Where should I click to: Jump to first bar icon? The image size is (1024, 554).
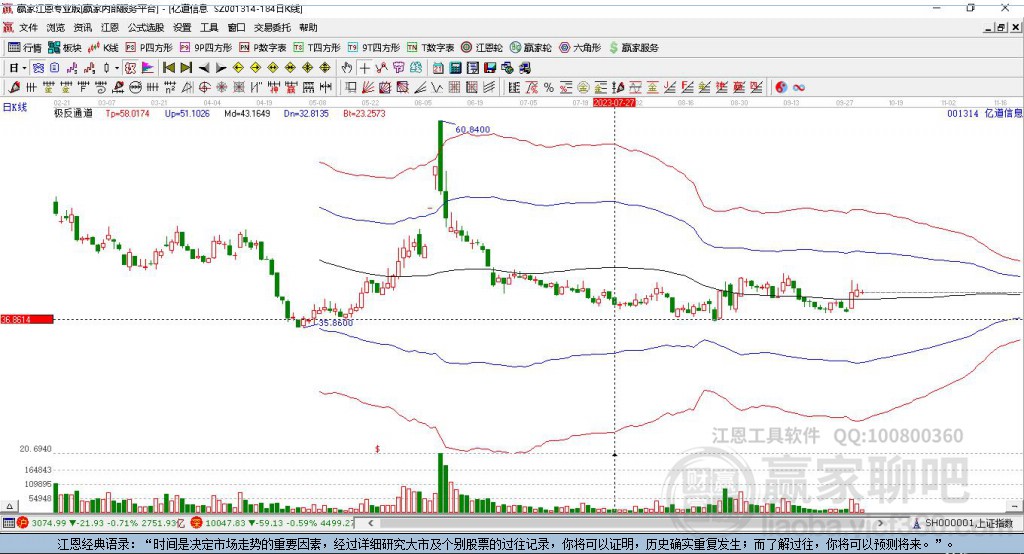pos(168,68)
